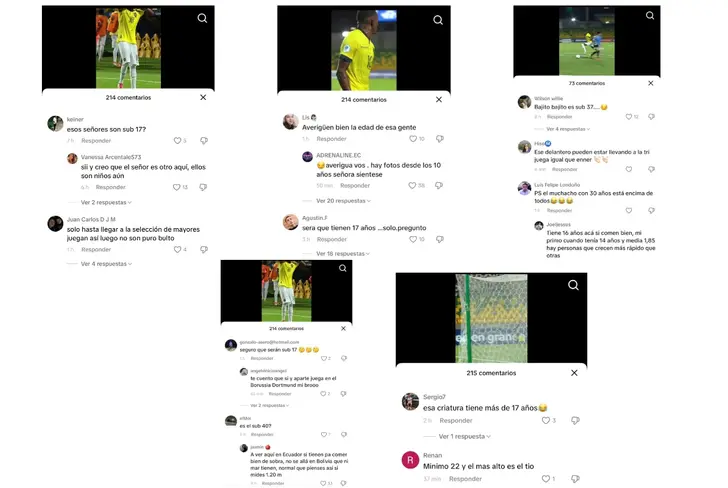This screenshot has height=488, width=728.
Task: Open Sergio7's profile avatar
Action: click(410, 402)
